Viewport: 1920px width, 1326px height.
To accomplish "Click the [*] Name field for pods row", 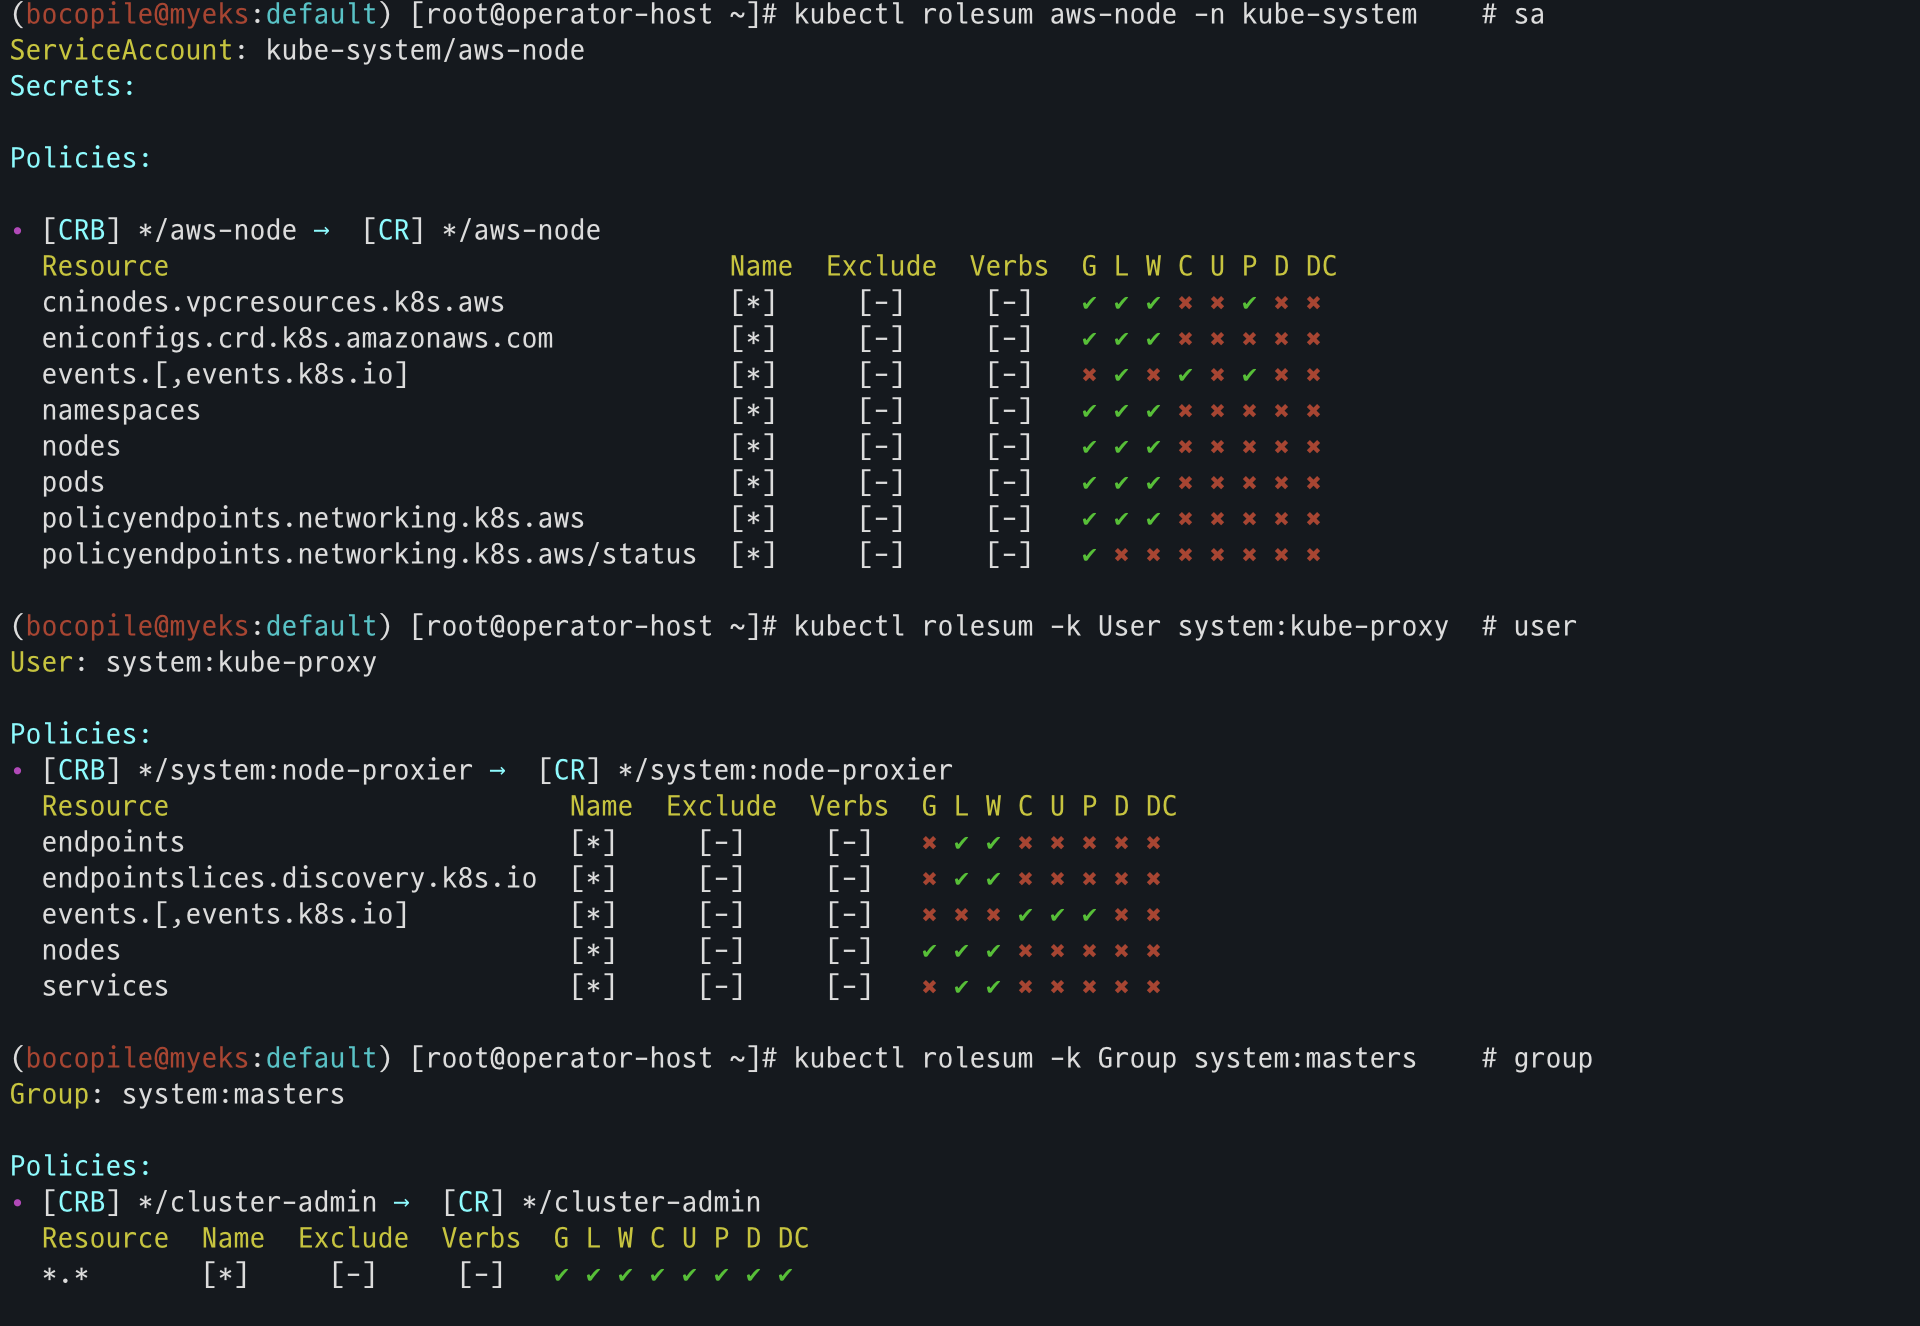I will click(753, 483).
